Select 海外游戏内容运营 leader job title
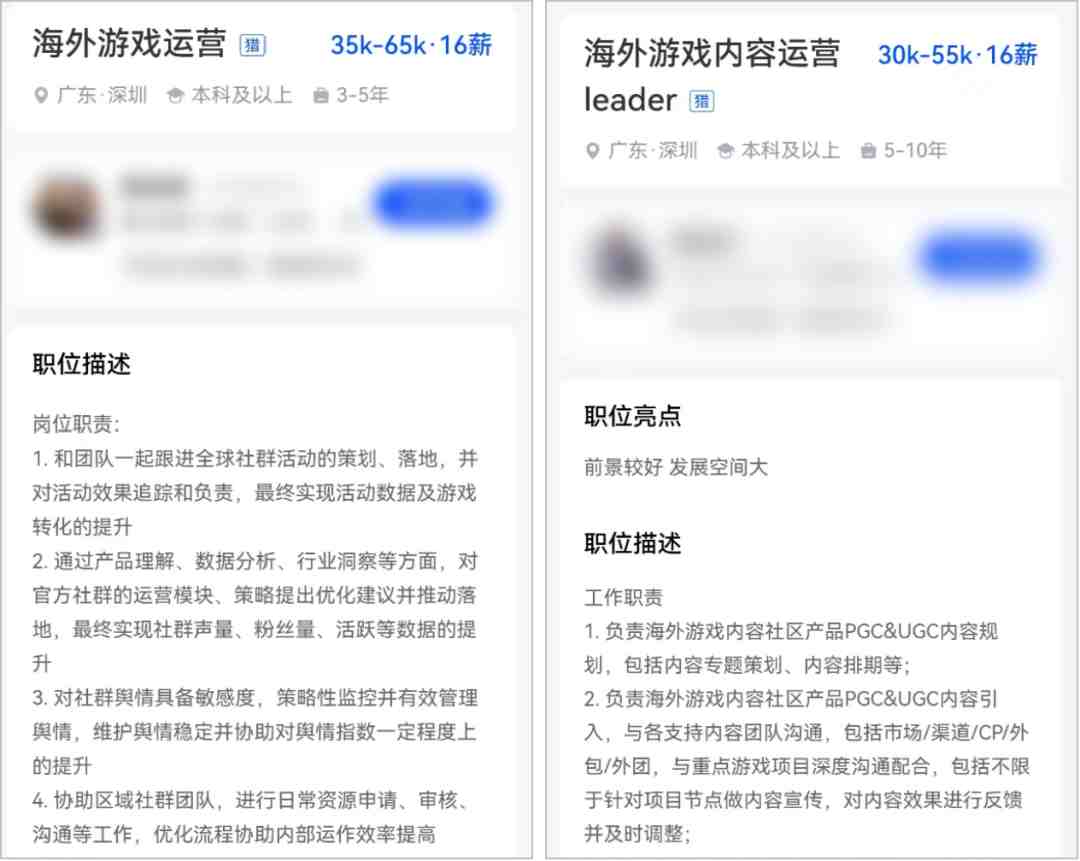The width and height of the screenshot is (1080, 861). [x=712, y=76]
